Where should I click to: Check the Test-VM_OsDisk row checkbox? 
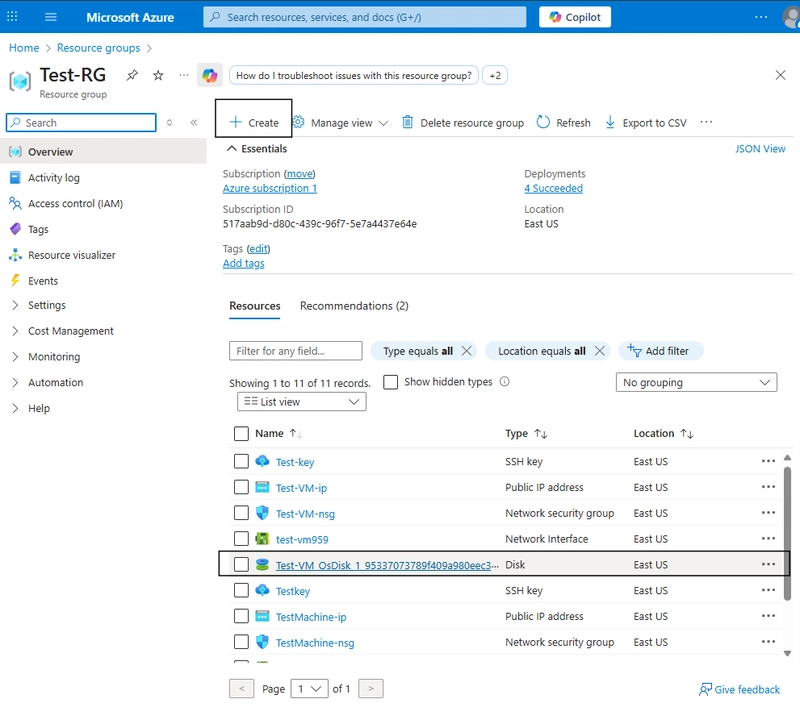(241, 564)
